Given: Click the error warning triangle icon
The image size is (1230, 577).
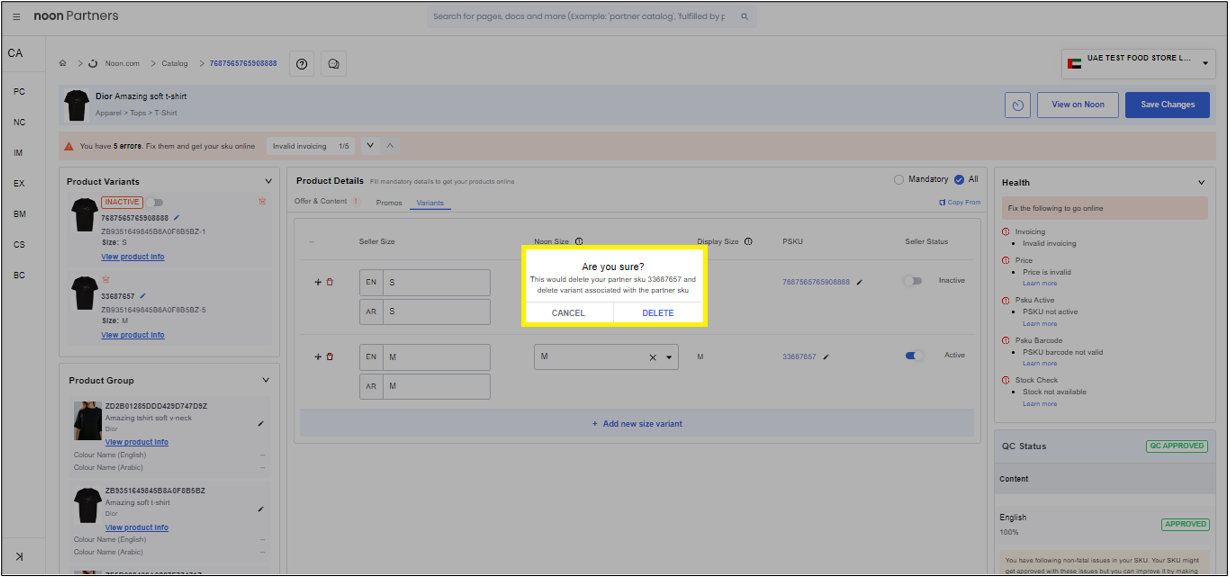Looking at the screenshot, I should pyautogui.click(x=69, y=146).
